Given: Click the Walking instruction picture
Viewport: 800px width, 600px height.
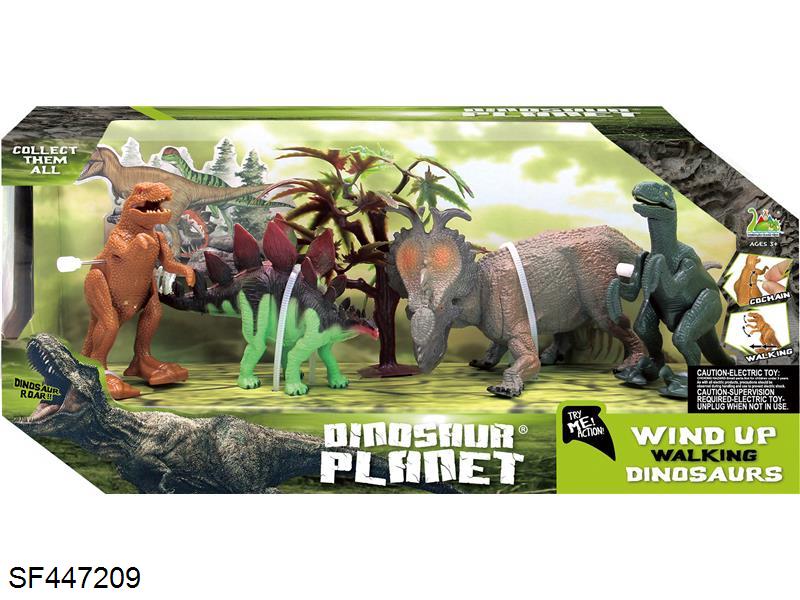Looking at the screenshot, I should click(x=760, y=335).
